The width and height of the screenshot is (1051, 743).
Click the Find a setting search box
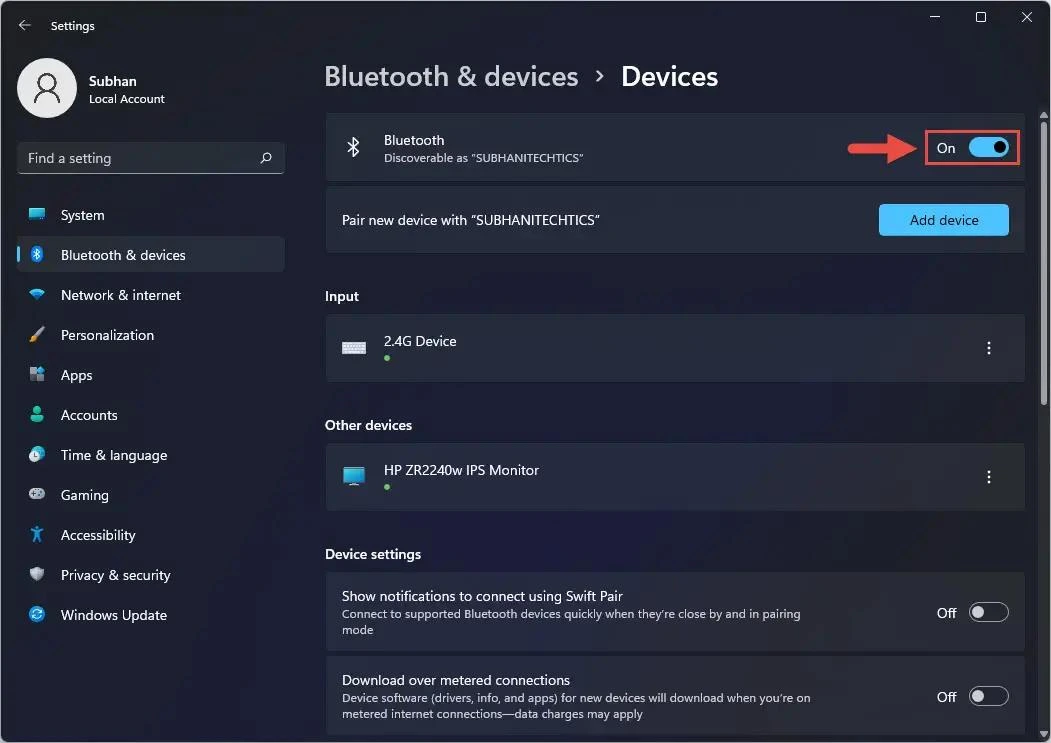pos(151,158)
